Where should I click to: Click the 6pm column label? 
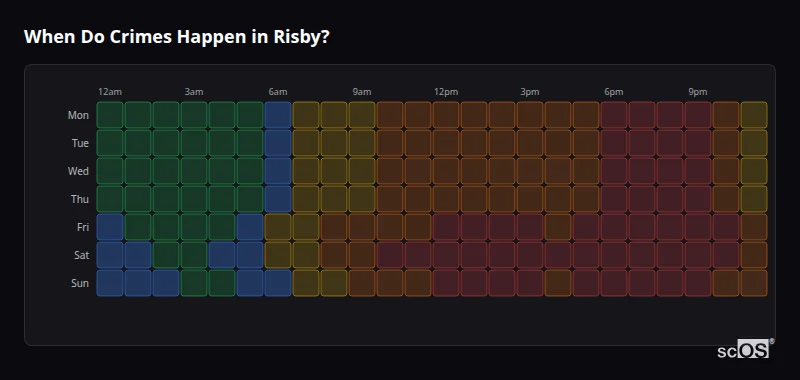click(614, 92)
